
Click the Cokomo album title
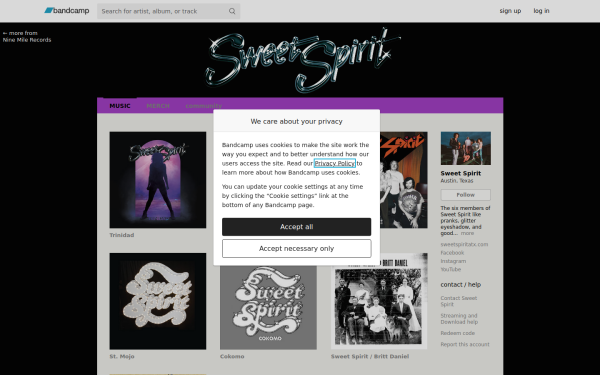[232, 356]
